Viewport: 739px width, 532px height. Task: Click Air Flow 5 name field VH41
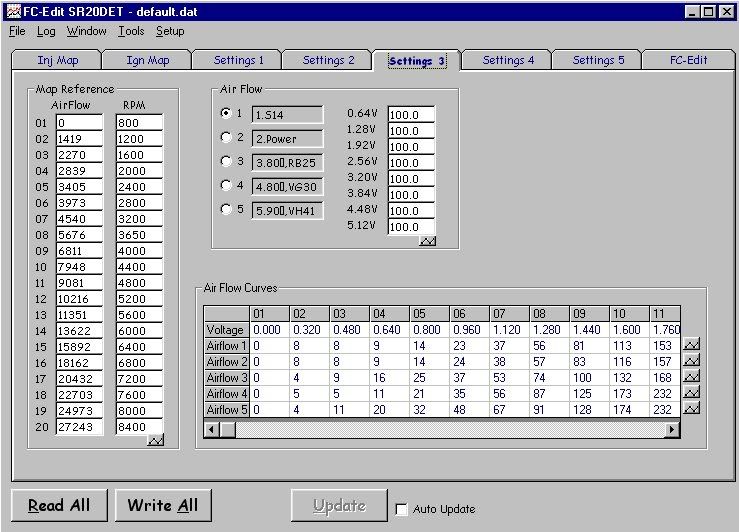287,211
